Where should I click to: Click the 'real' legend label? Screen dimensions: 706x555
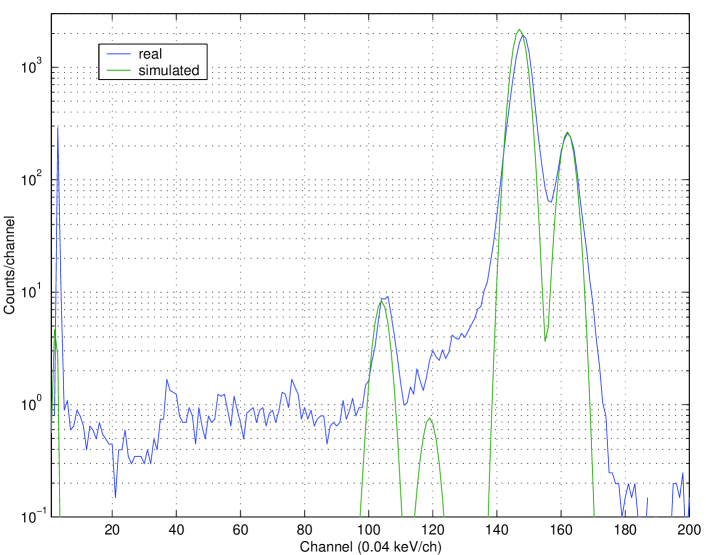150,54
